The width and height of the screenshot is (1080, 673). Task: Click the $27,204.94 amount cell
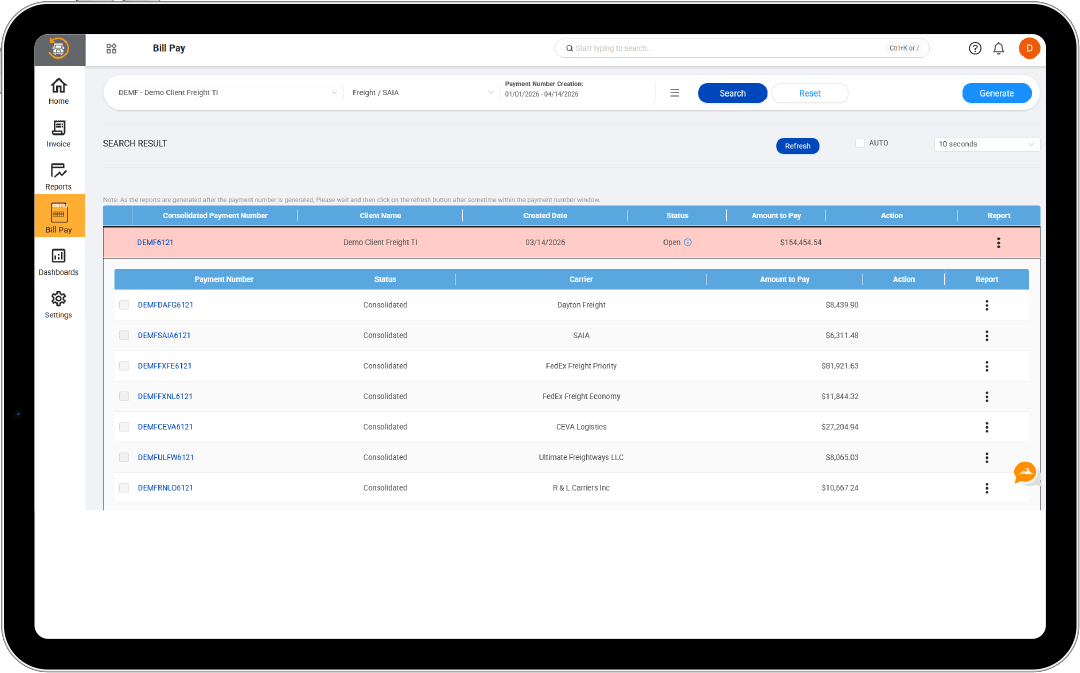coord(840,427)
